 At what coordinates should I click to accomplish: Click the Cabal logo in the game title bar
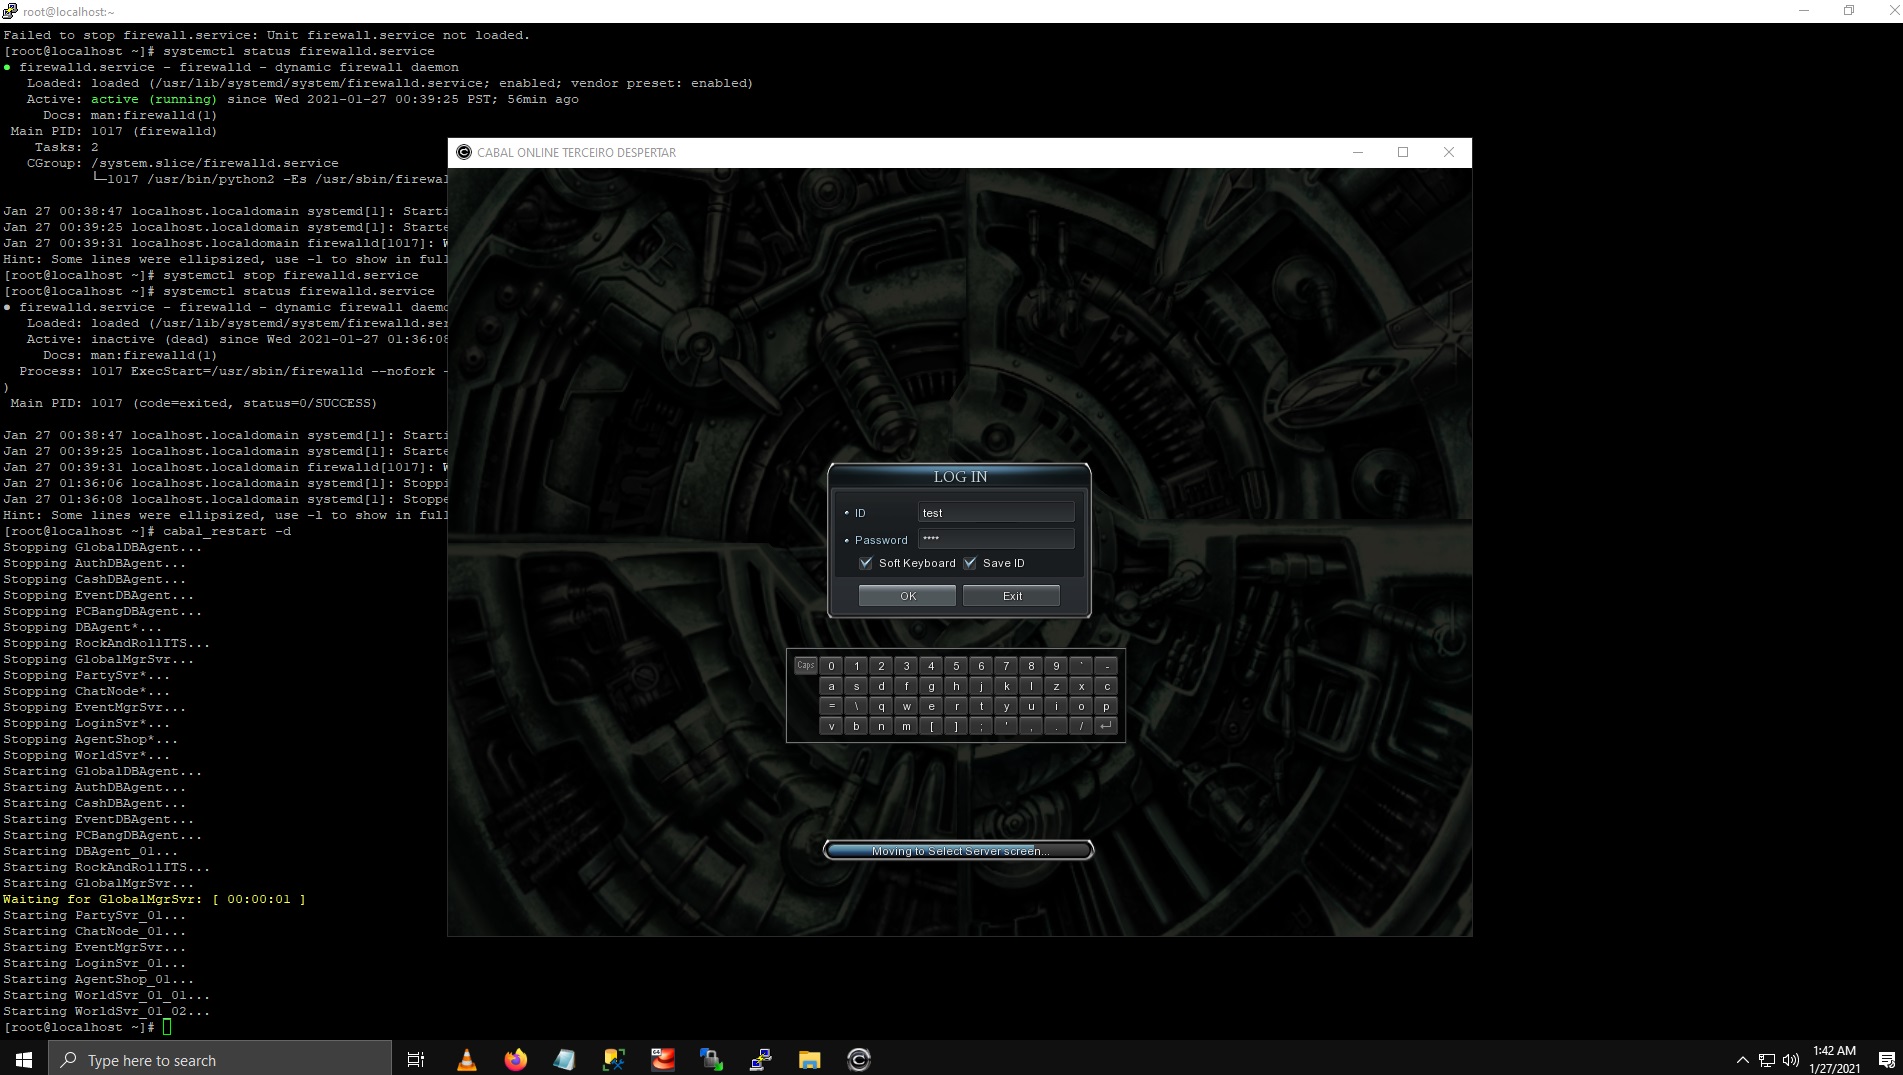463,152
